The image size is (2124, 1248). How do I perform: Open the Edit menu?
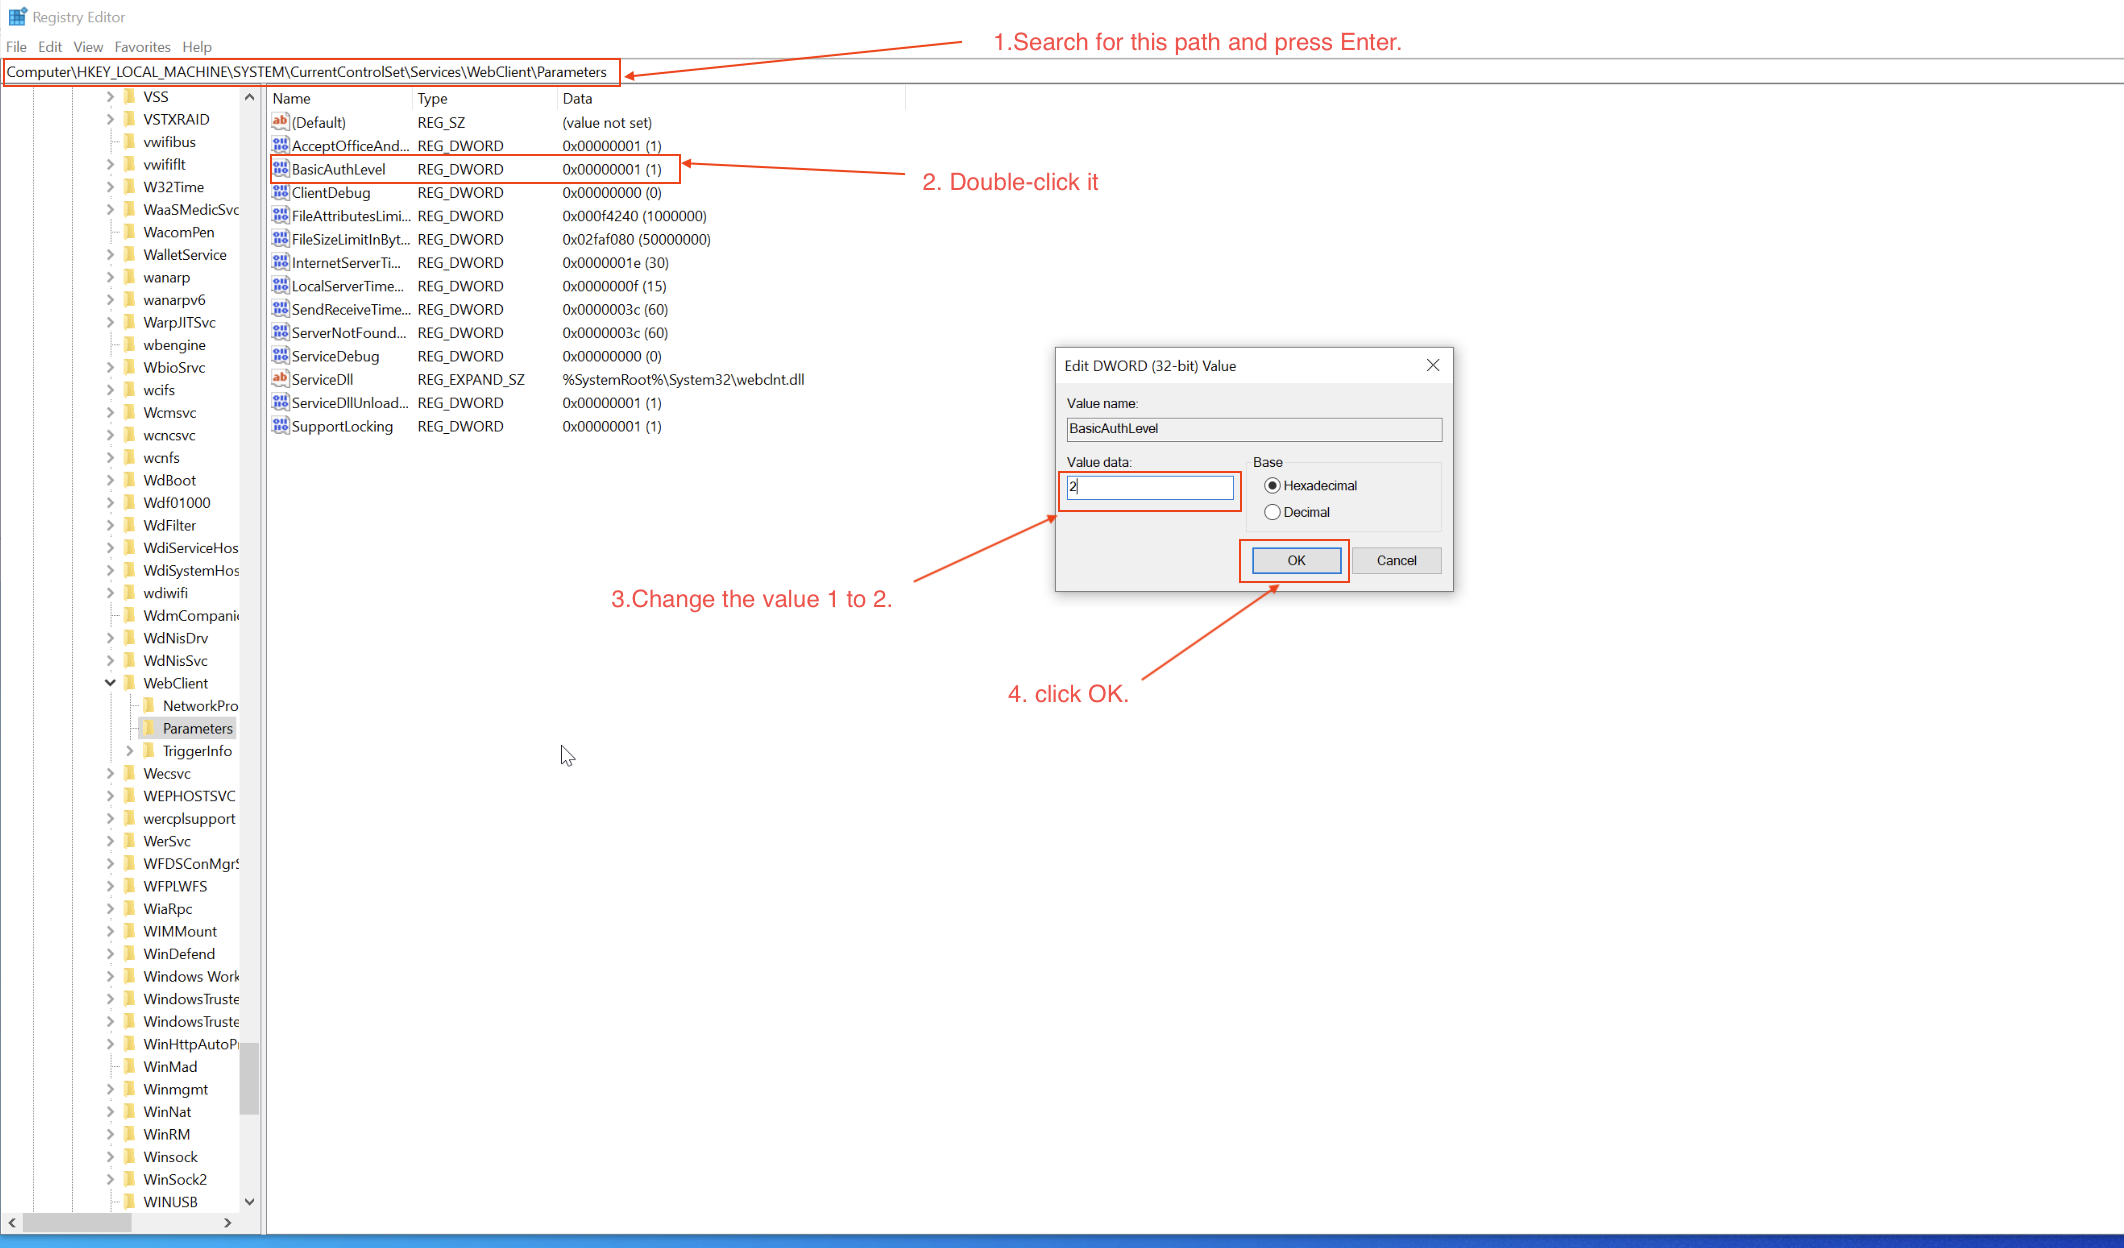49,47
